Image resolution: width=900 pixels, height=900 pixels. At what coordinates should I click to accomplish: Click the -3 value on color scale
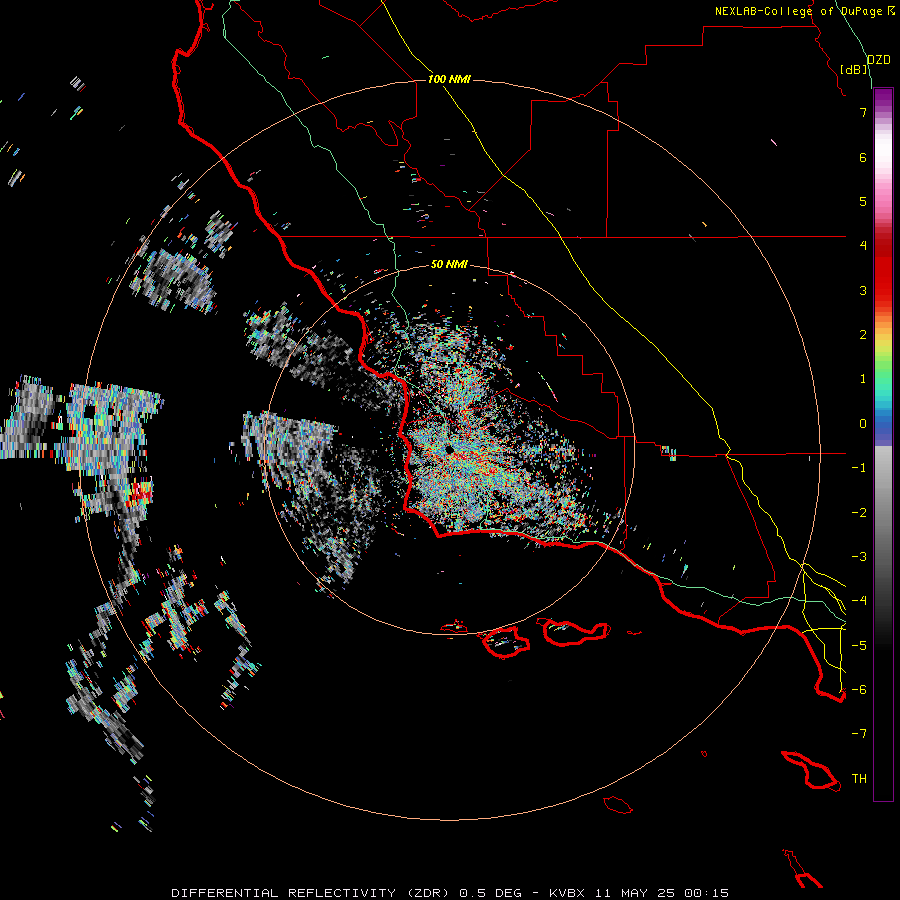point(859,557)
